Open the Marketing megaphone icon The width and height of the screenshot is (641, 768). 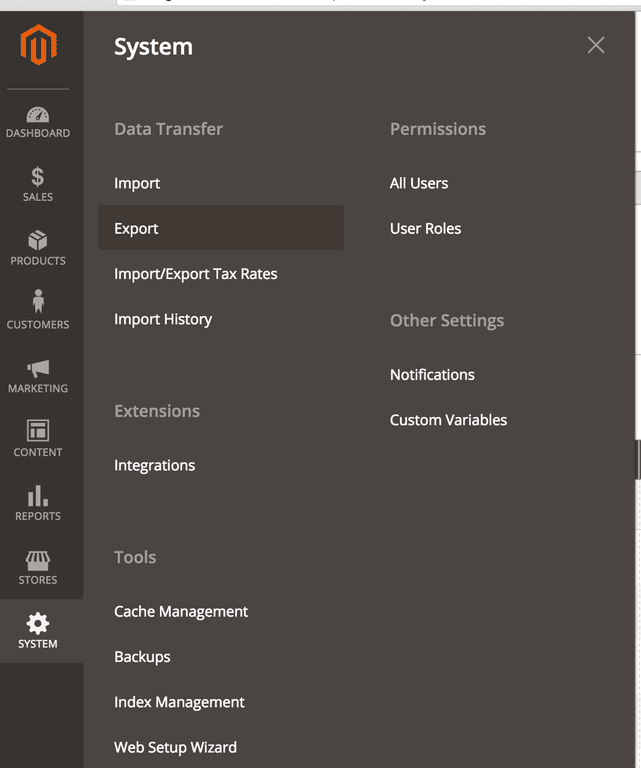click(x=38, y=369)
